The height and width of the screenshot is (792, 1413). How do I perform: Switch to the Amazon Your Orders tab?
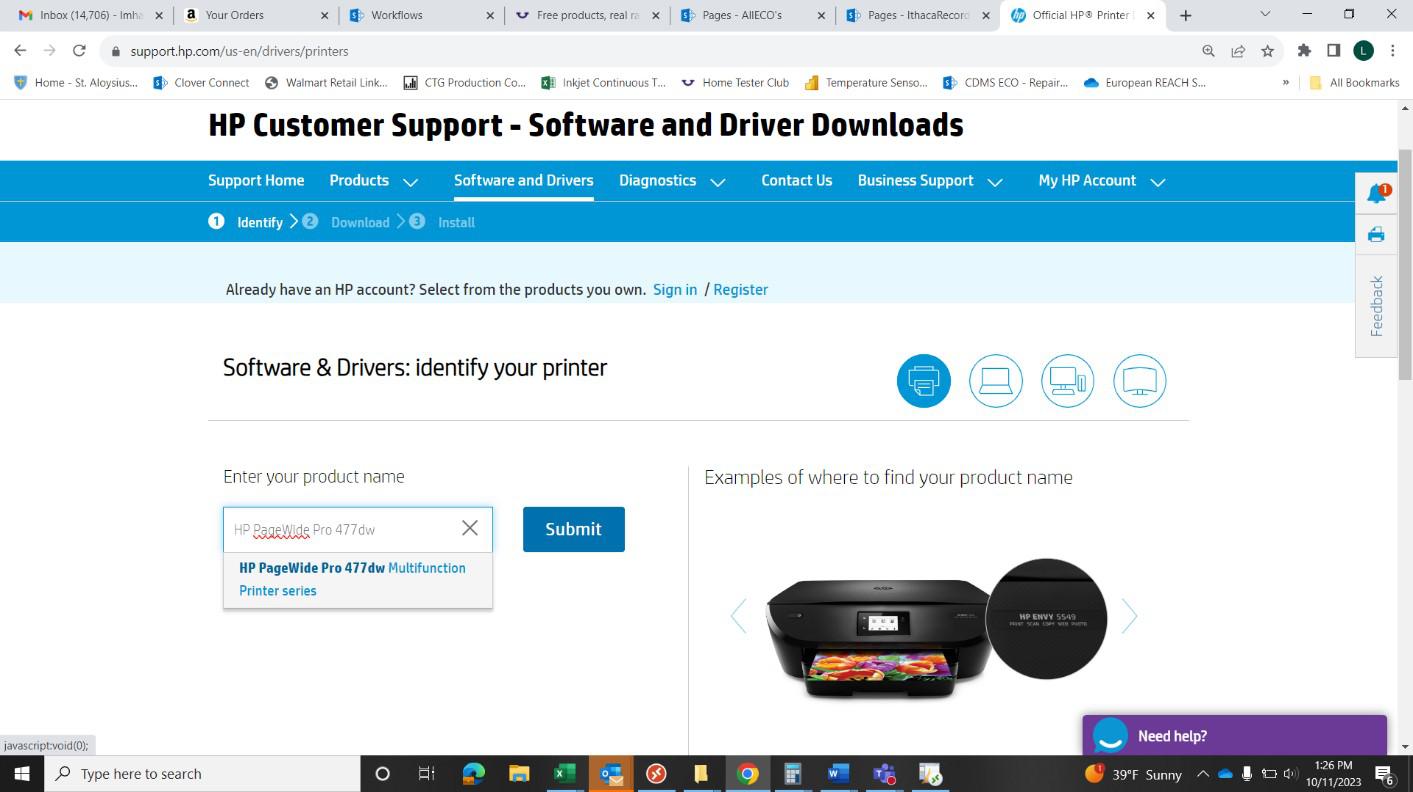255,15
